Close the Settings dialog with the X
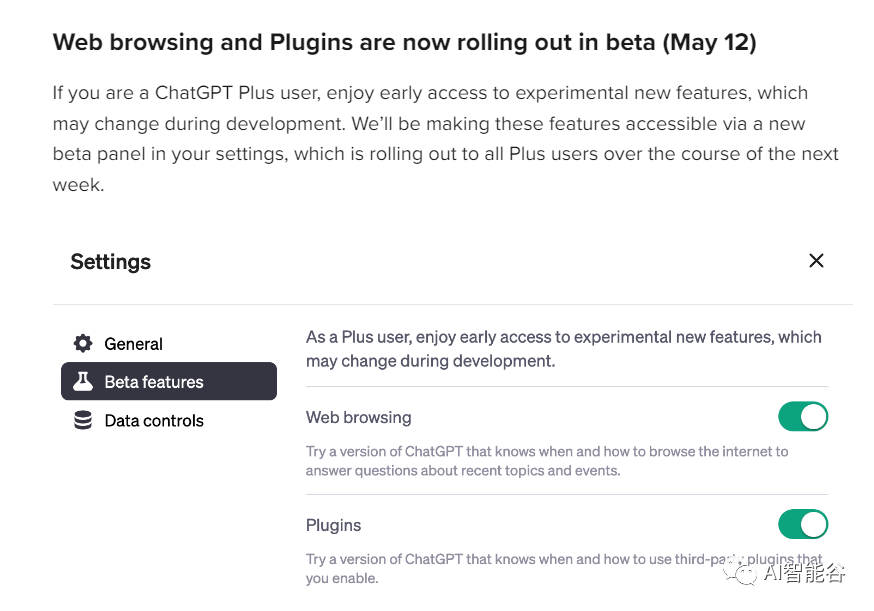The image size is (874, 611). pyautogui.click(x=816, y=261)
